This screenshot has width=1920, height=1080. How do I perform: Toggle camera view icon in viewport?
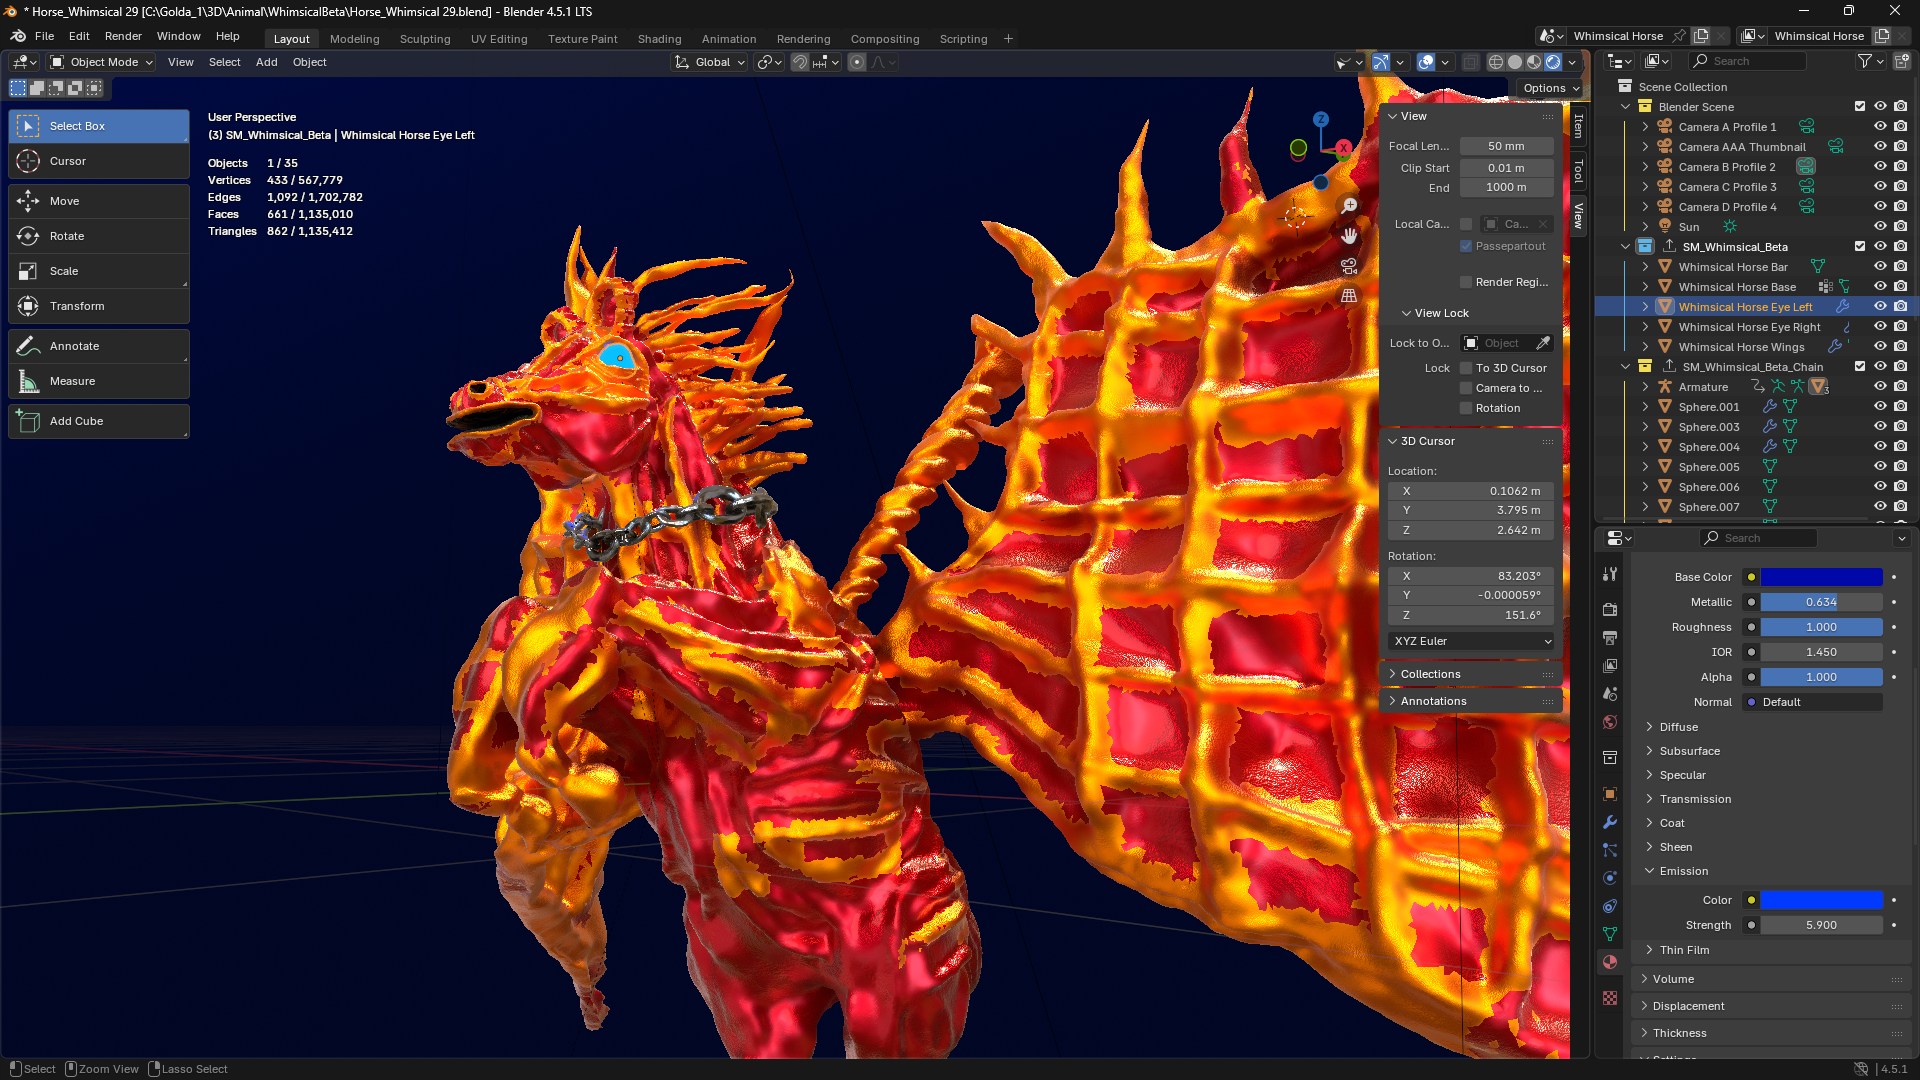[1349, 266]
